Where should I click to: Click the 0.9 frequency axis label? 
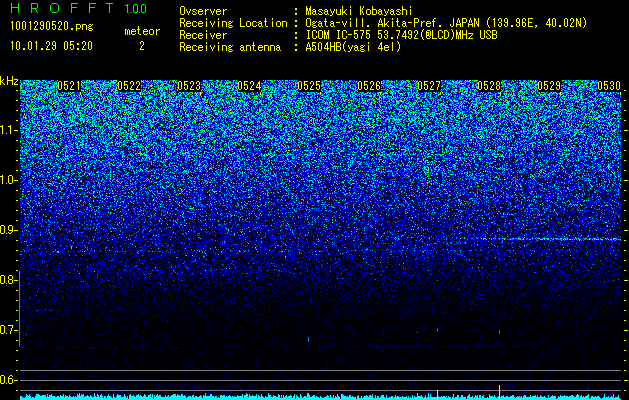[x=9, y=230]
